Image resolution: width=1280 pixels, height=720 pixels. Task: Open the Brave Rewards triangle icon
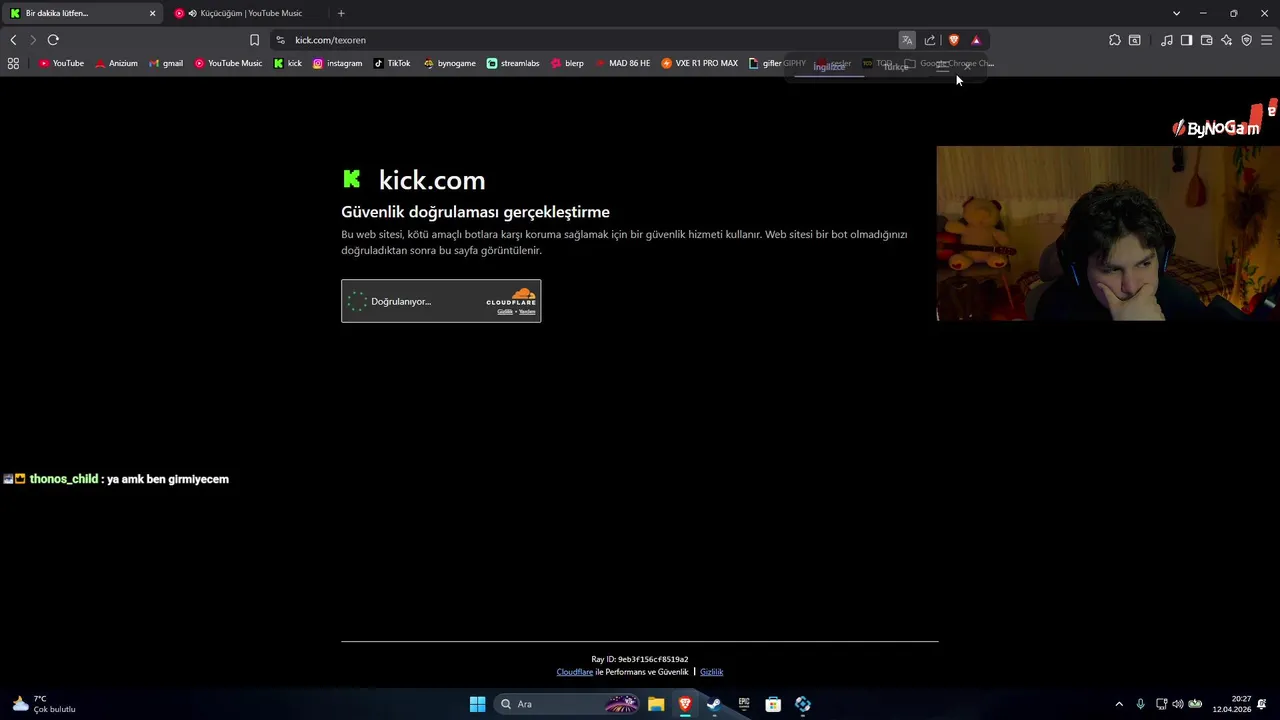click(976, 40)
